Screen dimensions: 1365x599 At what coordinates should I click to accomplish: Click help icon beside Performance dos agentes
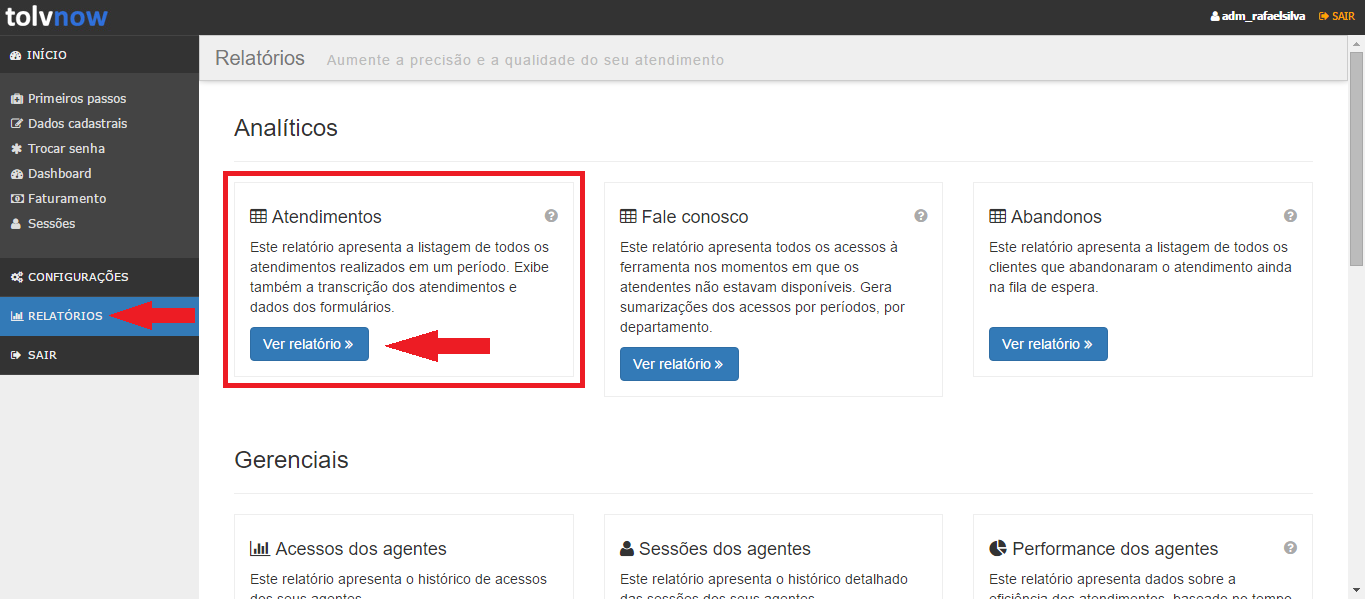pos(1290,548)
